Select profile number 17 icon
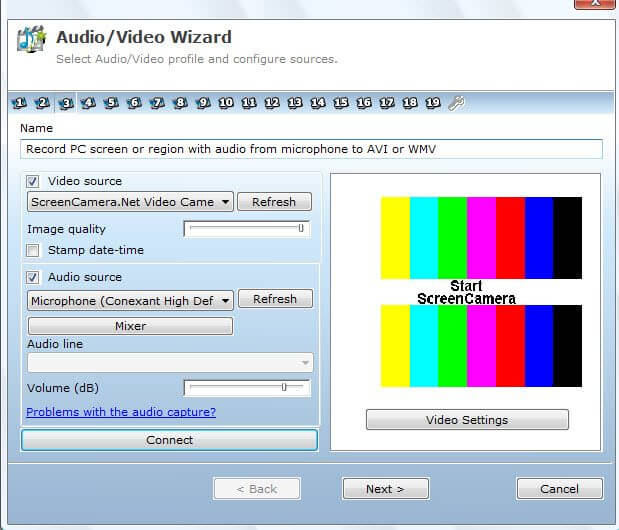Image resolution: width=619 pixels, height=530 pixels. 387,103
